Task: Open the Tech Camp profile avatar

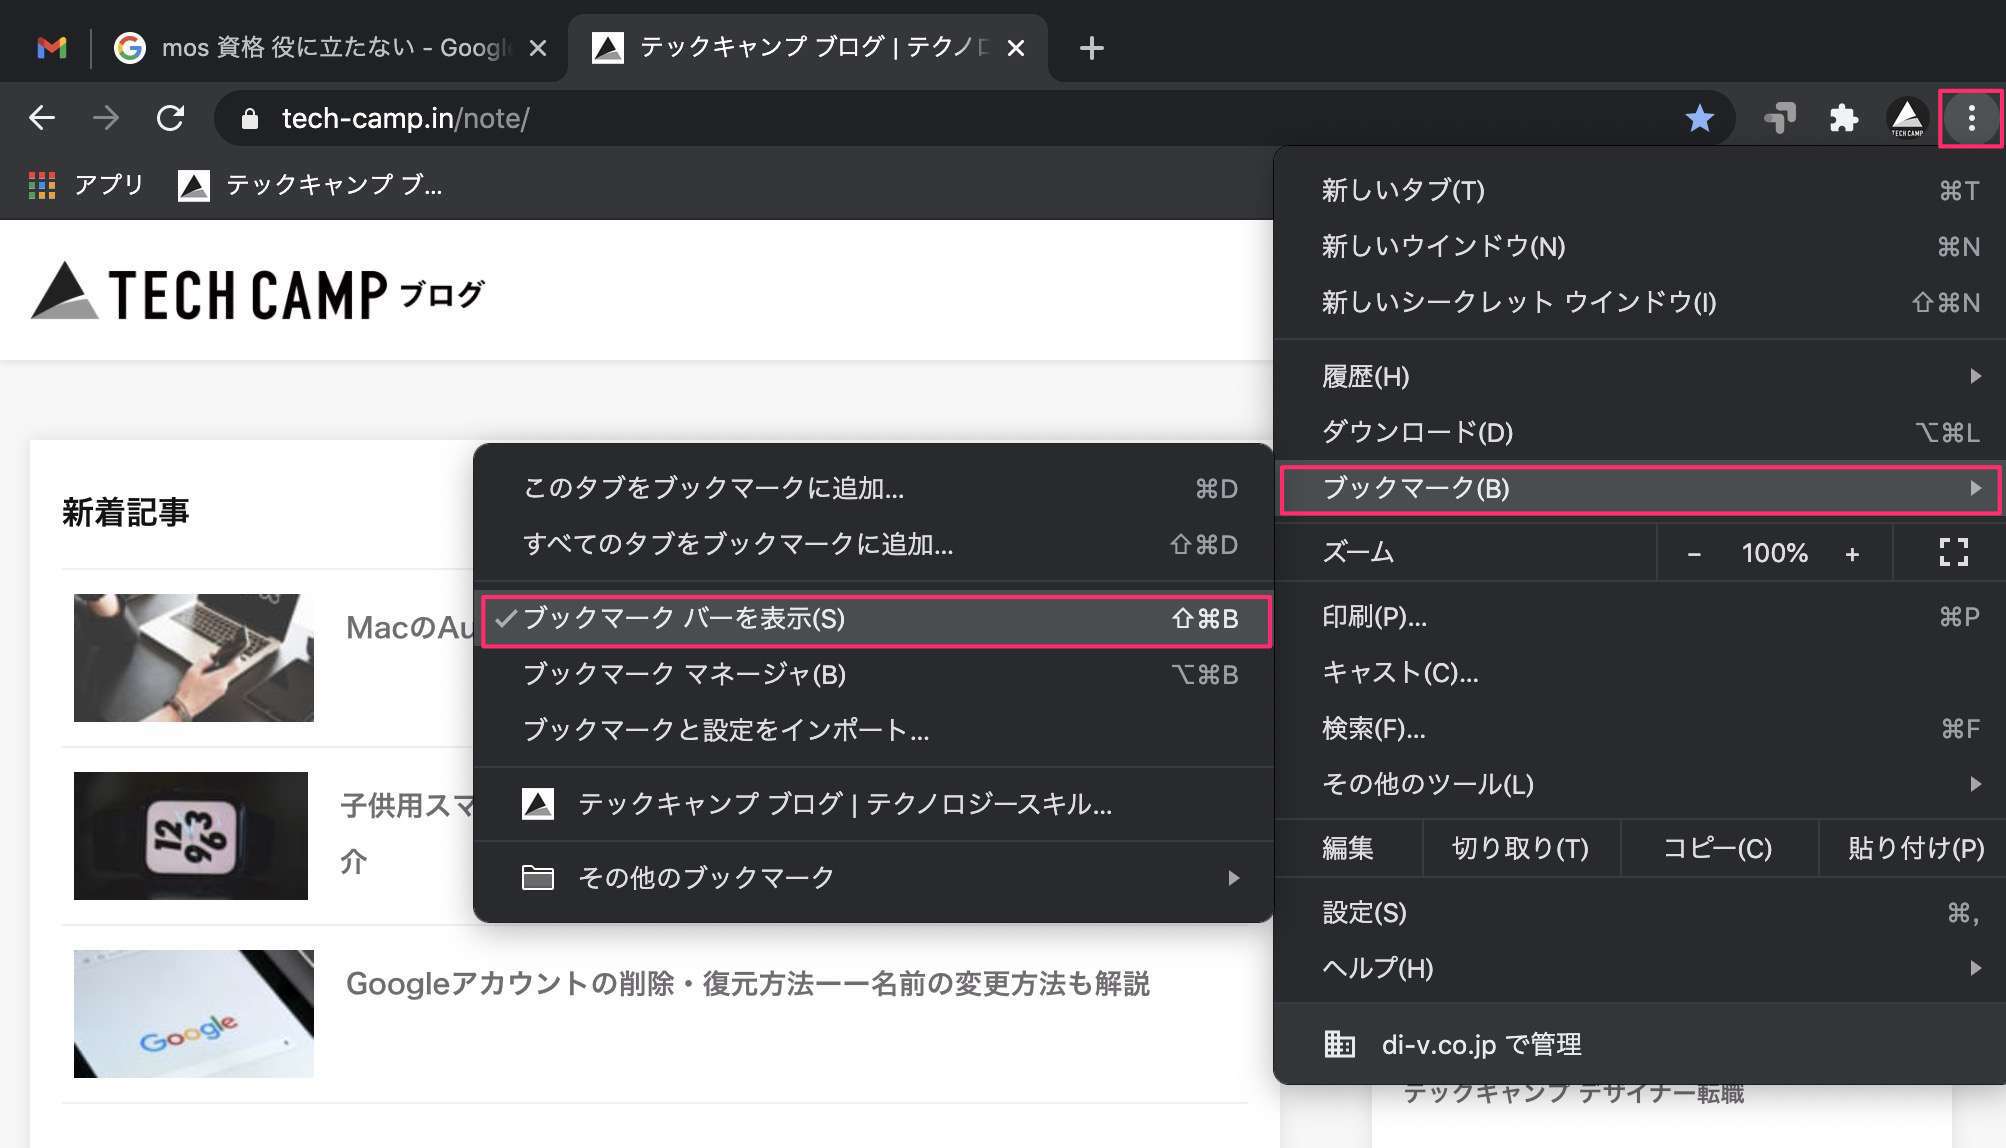Action: (1907, 119)
